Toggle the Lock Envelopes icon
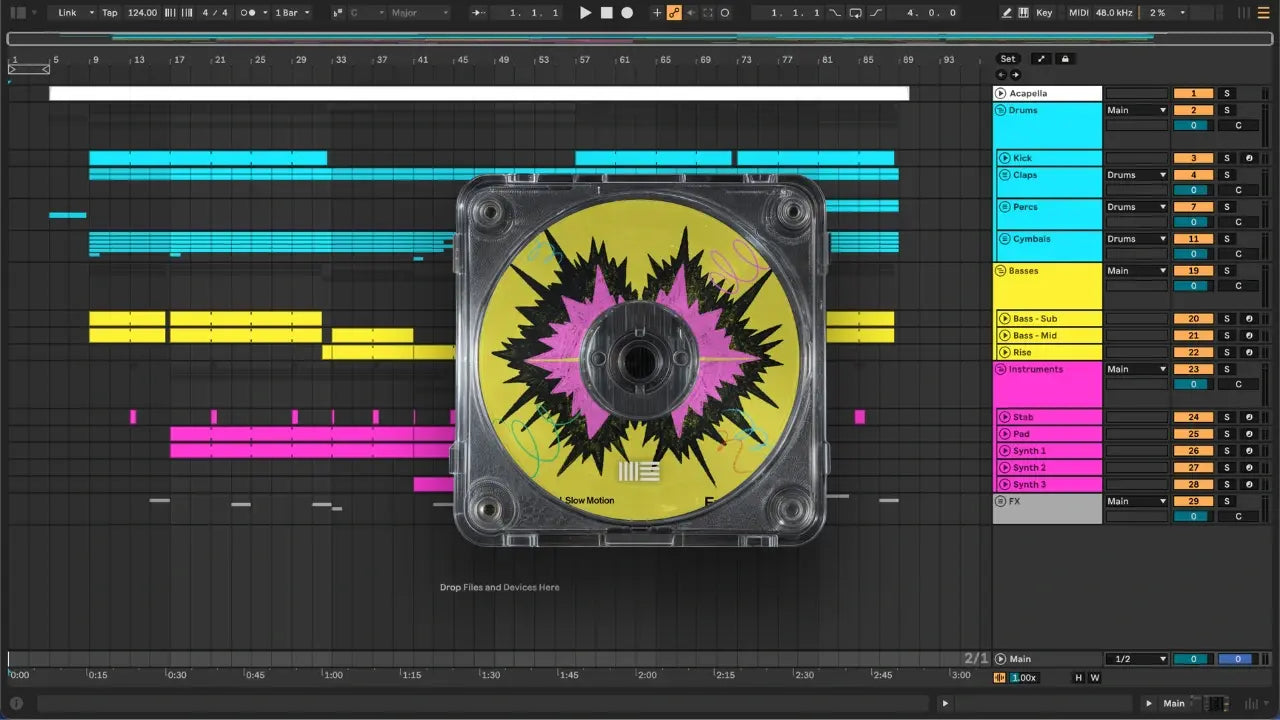This screenshot has height=720, width=1280. (x=1065, y=59)
